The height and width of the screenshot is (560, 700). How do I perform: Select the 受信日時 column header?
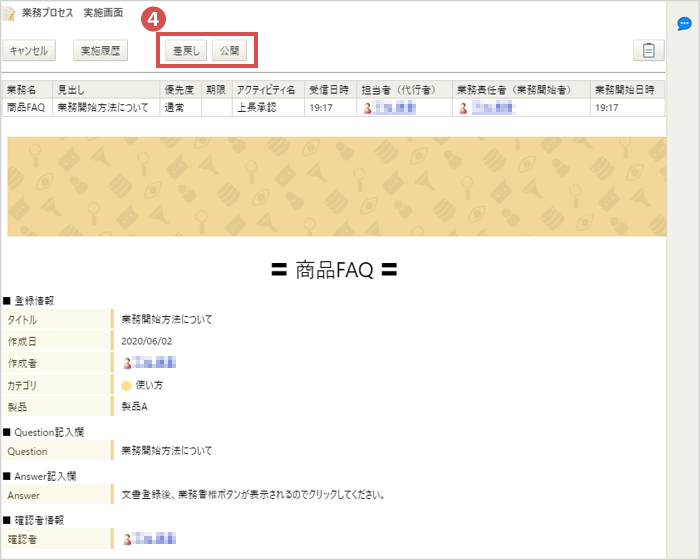330,90
